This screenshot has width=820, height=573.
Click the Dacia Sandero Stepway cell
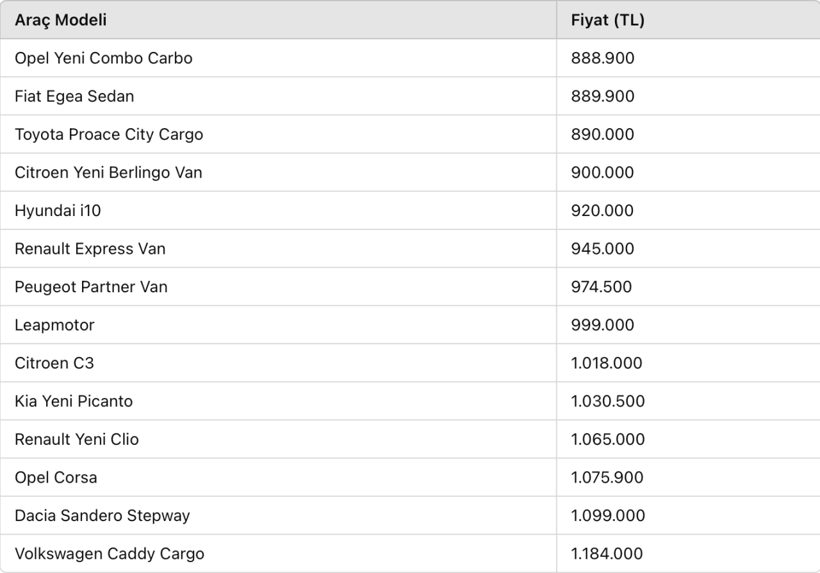[102, 515]
